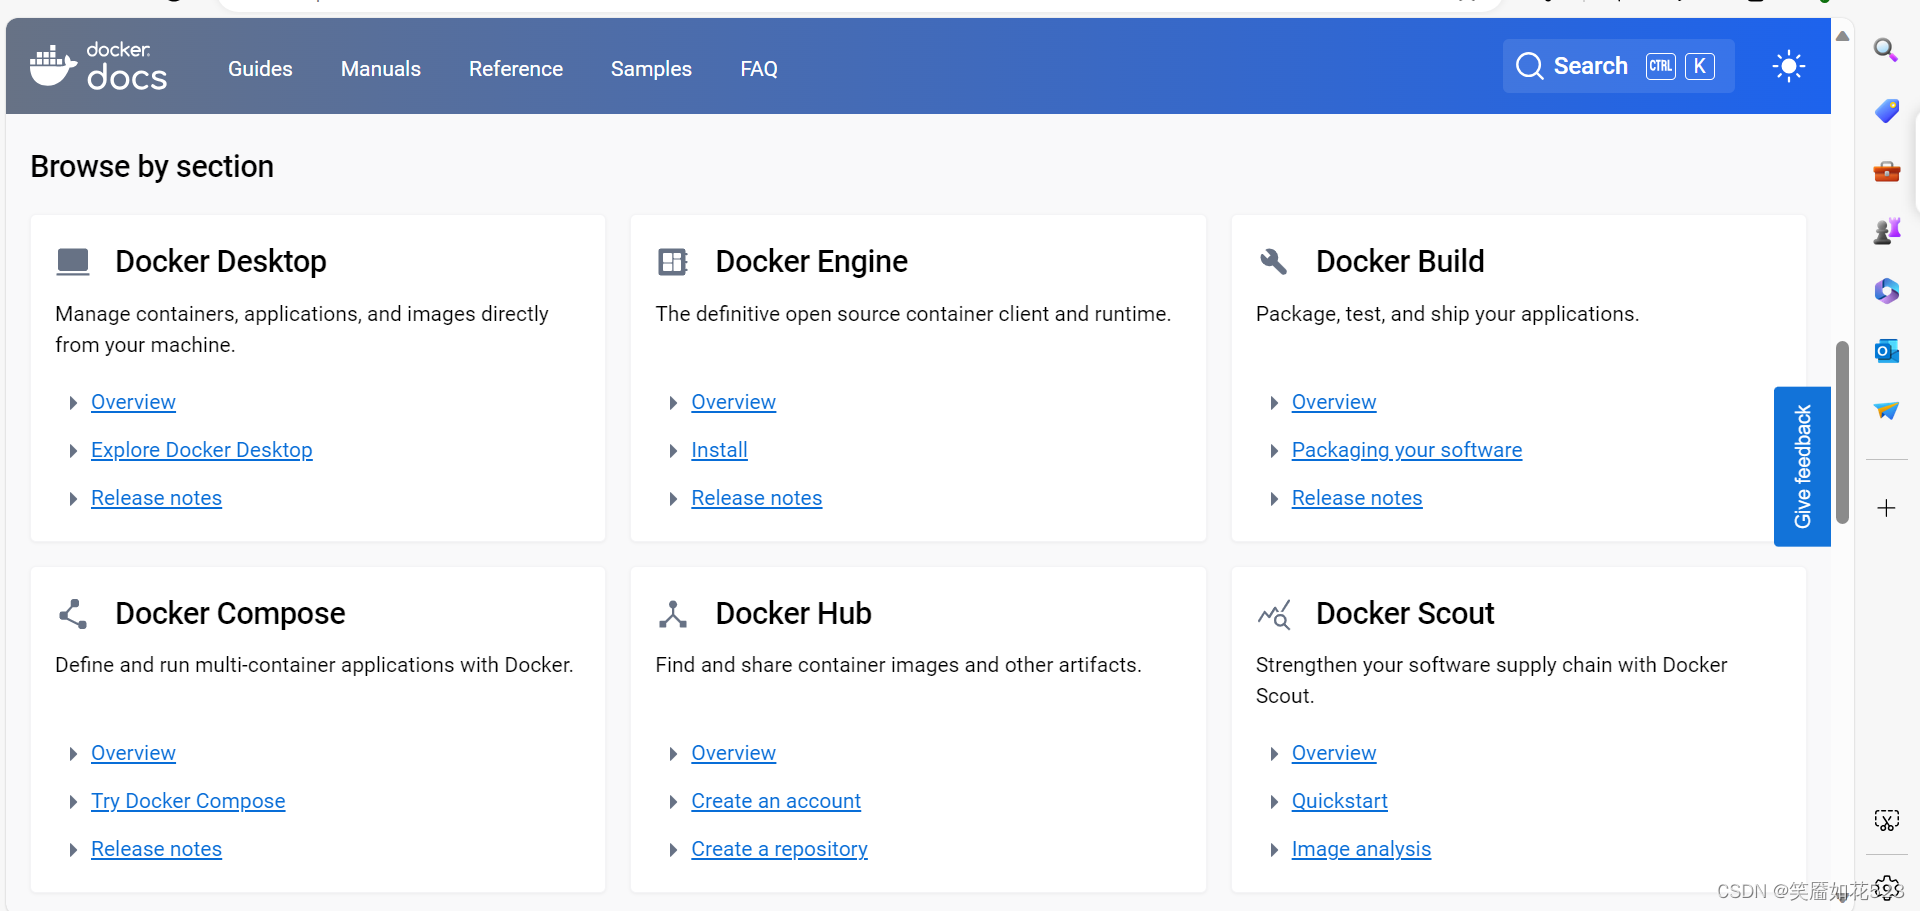1920x911 pixels.
Task: Open the Search box in header
Action: [x=1618, y=66]
